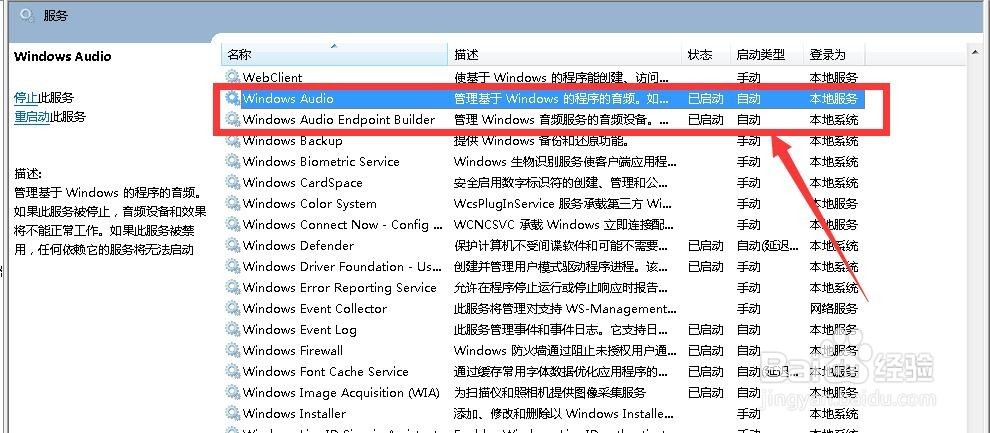Screen dimensions: 990x433
Task: Click Windows Biometric Service description cell
Action: pos(565,162)
